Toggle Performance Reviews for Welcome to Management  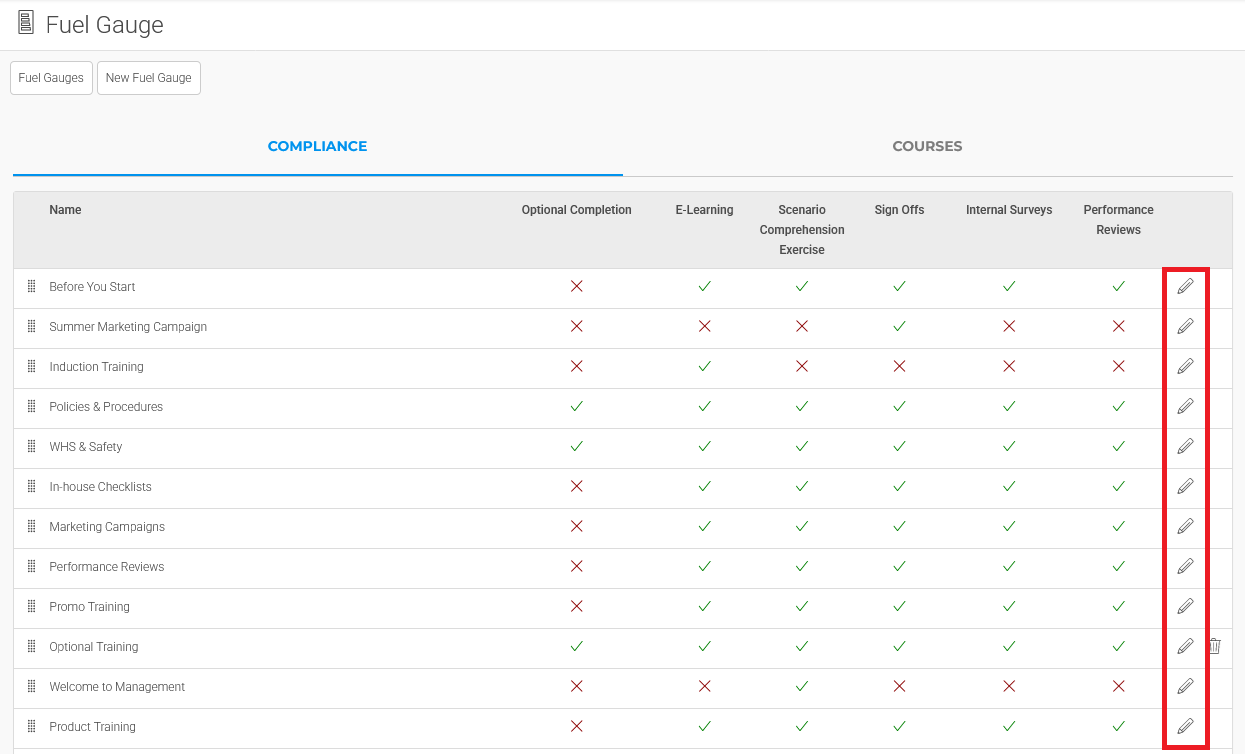(1118, 687)
